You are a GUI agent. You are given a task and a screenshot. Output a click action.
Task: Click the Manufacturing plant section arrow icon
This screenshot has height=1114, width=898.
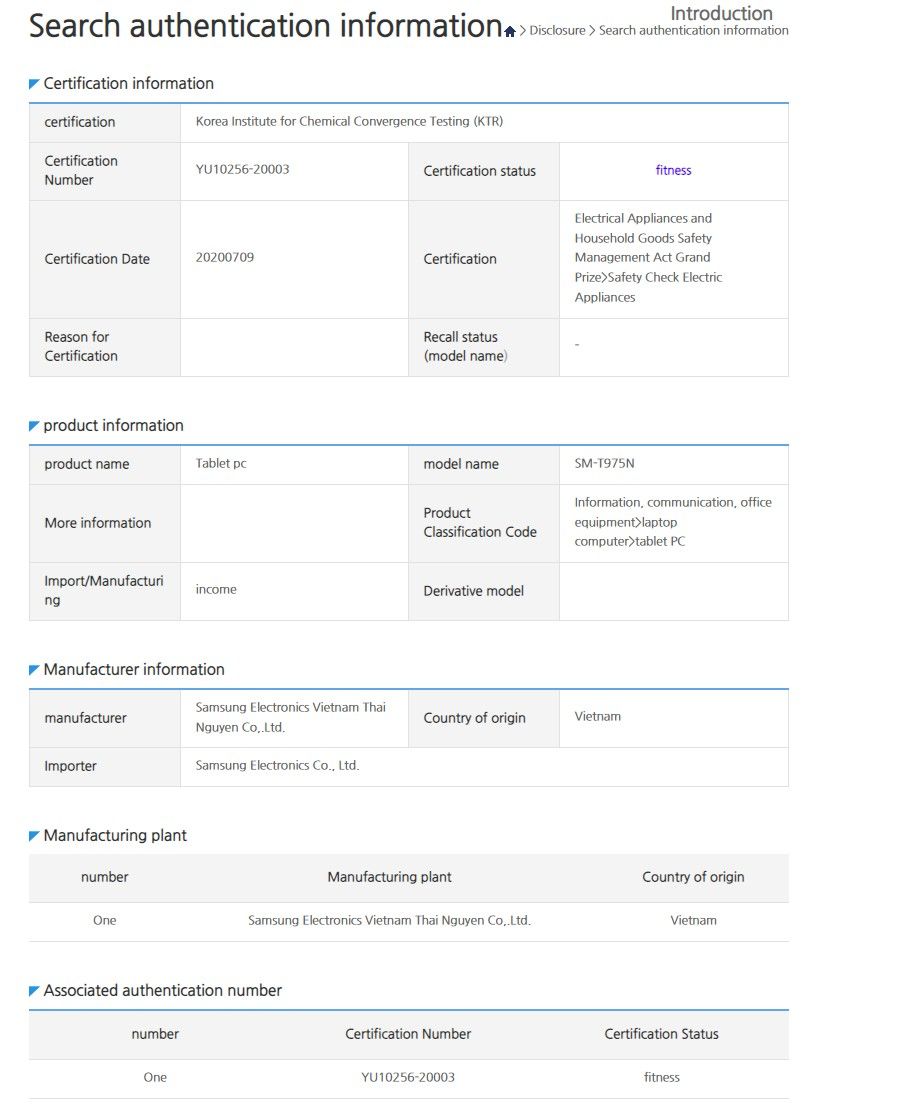coord(33,836)
